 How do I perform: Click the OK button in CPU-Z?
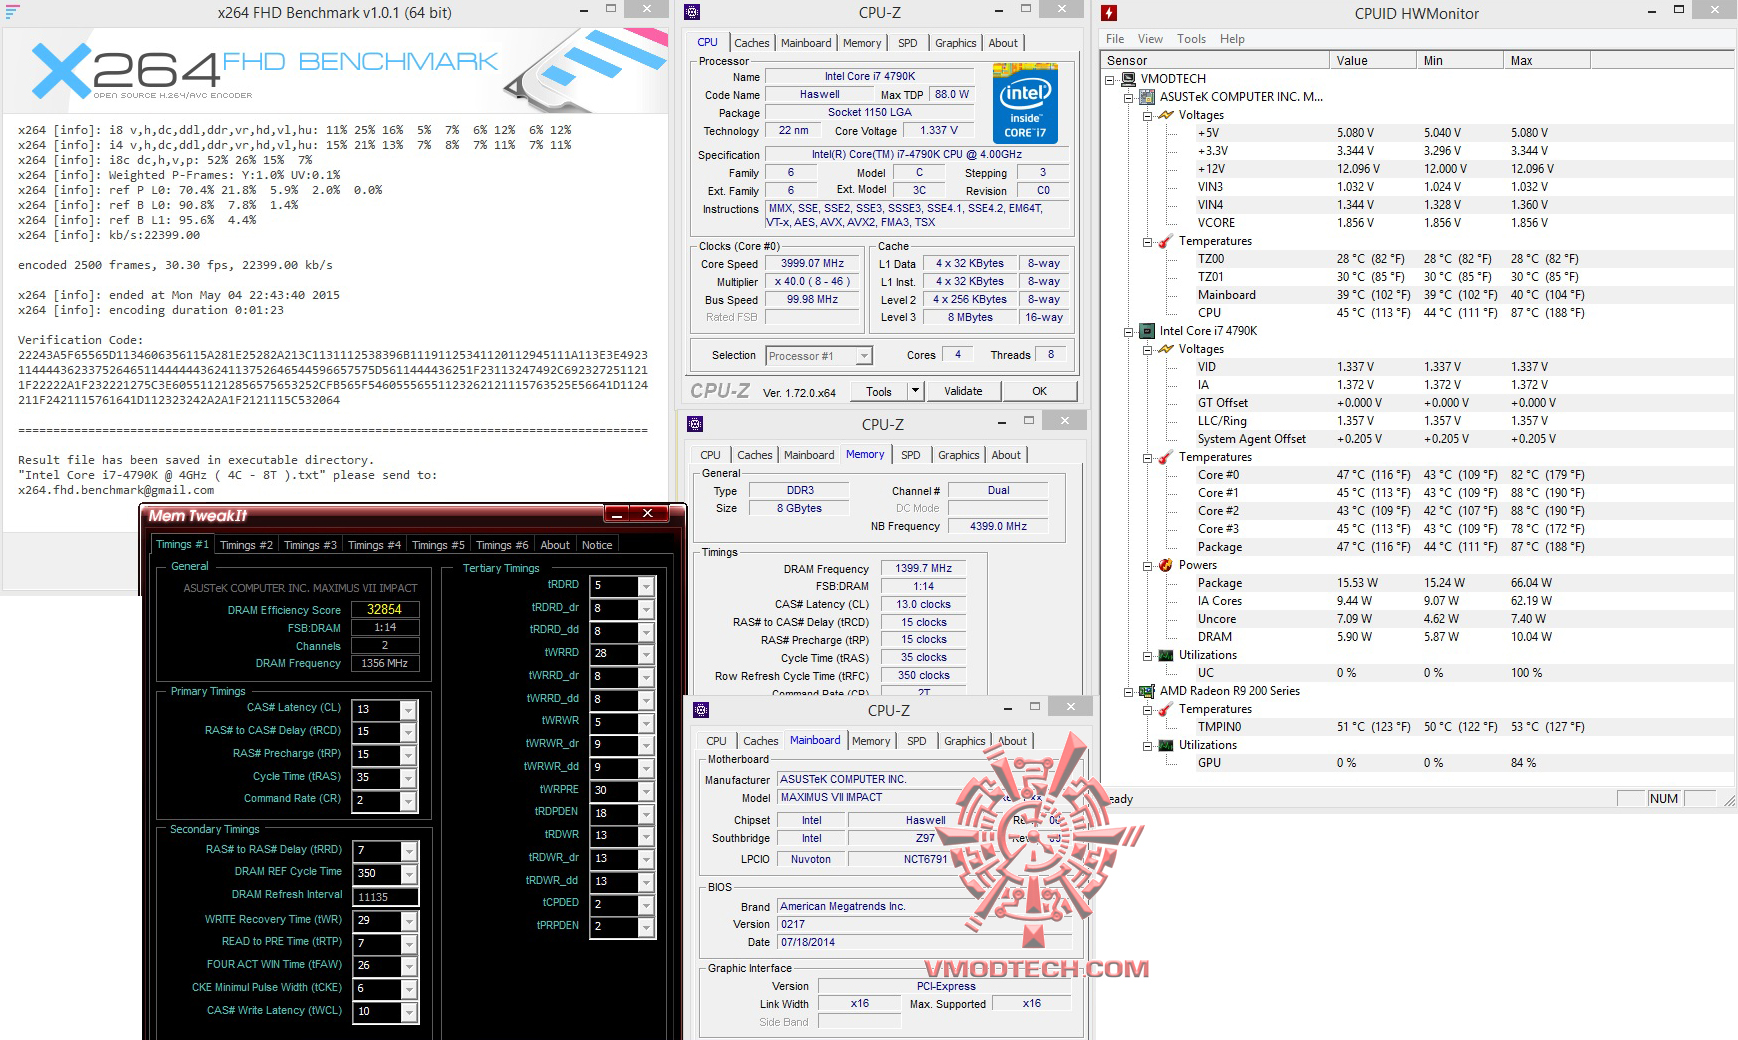coord(1040,391)
